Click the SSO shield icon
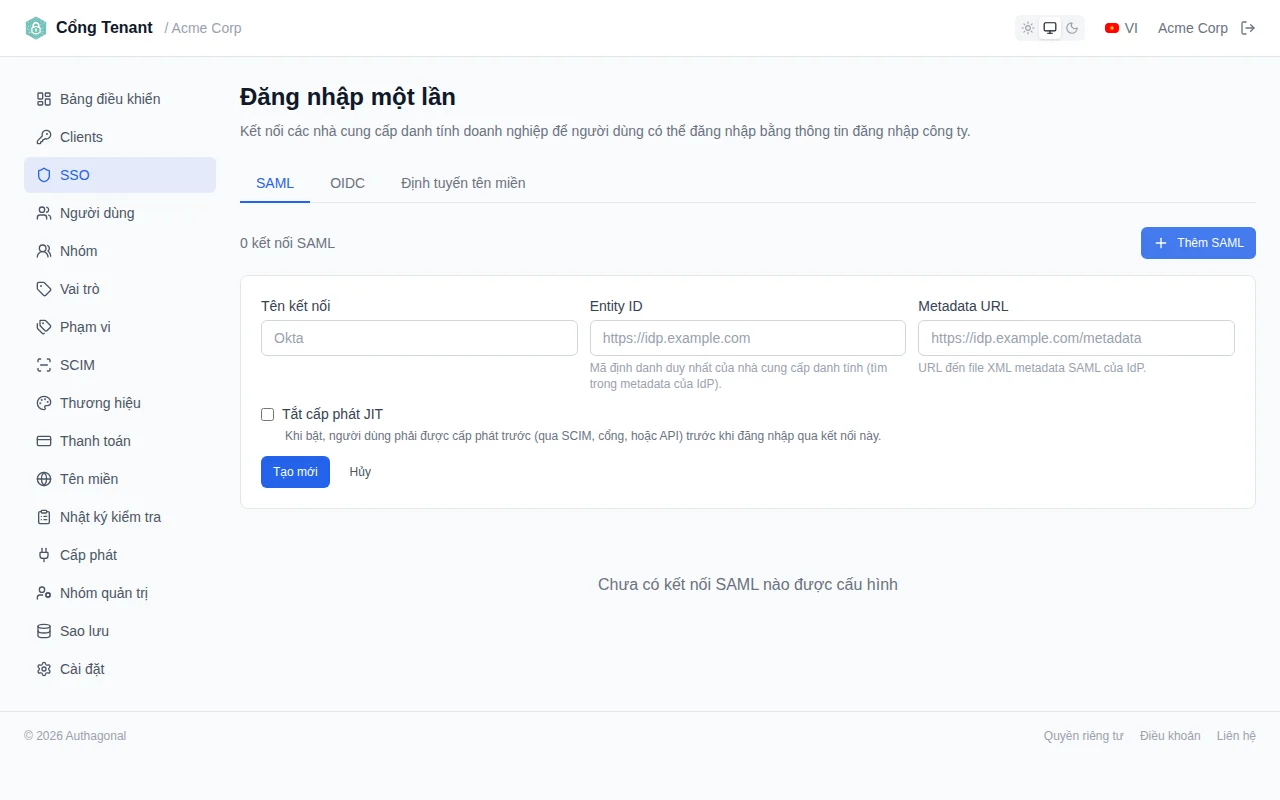Screen dimensions: 1280x800 tap(44, 175)
